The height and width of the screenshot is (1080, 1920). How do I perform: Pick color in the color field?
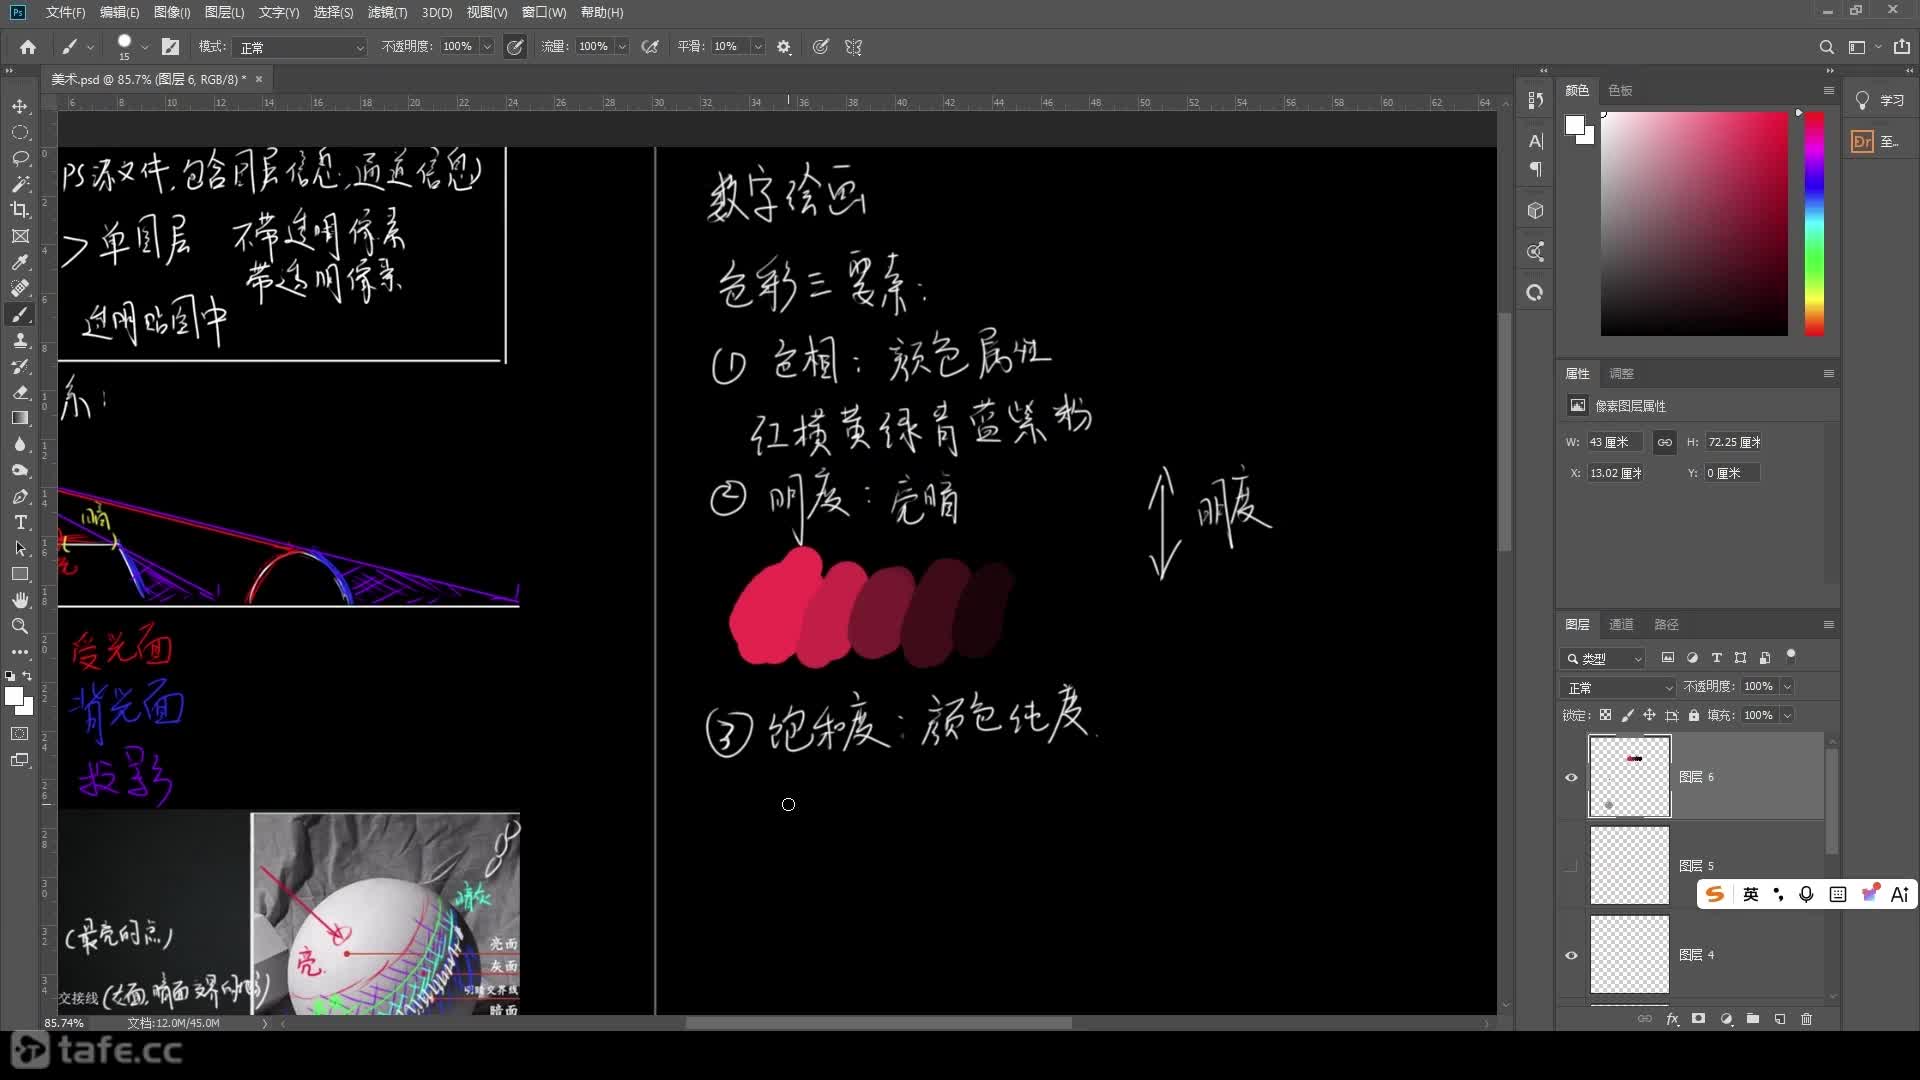tap(1694, 223)
